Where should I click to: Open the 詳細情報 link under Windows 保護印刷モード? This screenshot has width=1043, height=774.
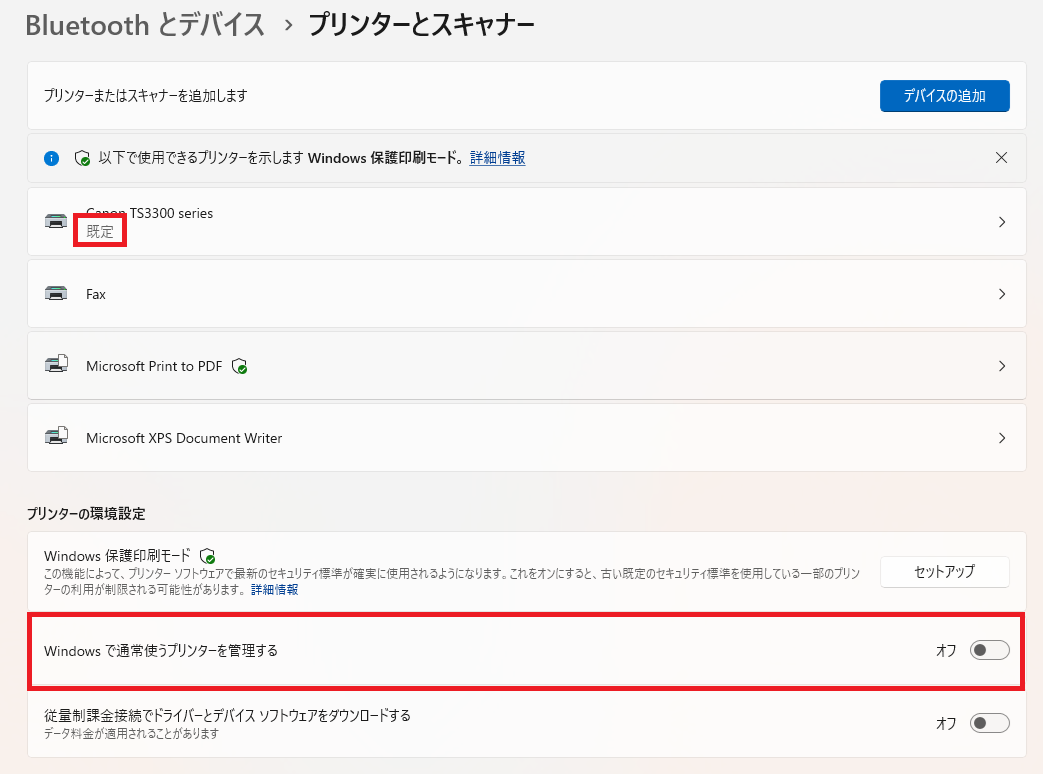click(274, 589)
